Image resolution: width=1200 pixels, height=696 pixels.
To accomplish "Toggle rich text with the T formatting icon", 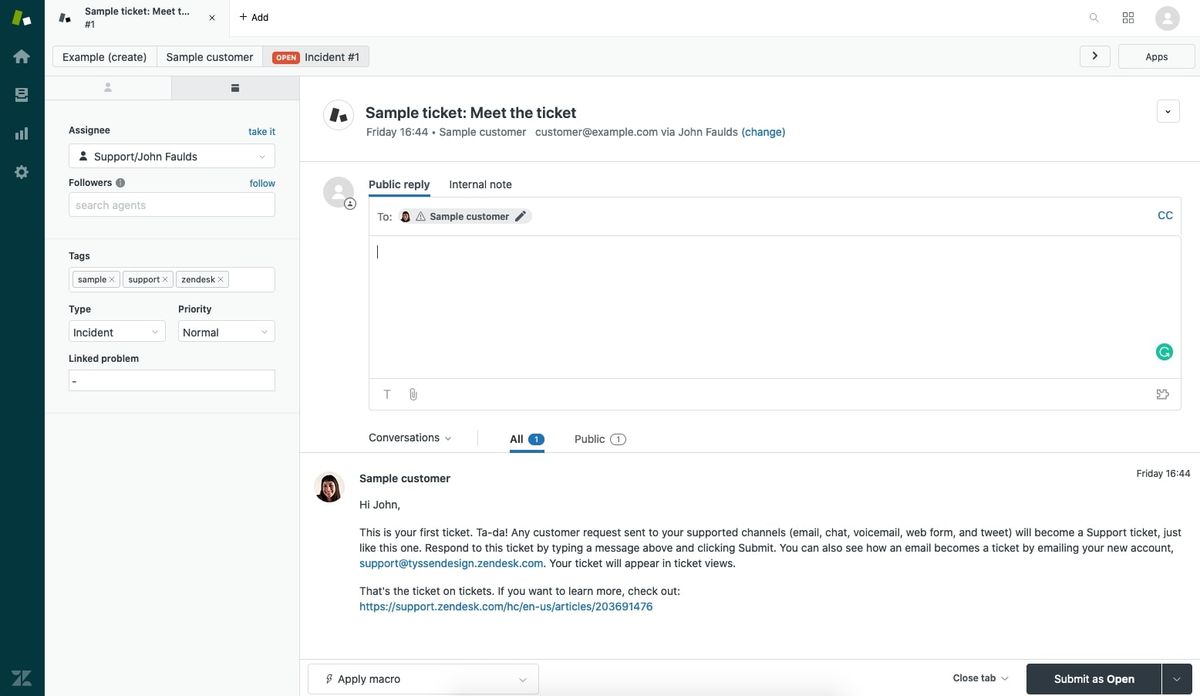I will pyautogui.click(x=387, y=394).
